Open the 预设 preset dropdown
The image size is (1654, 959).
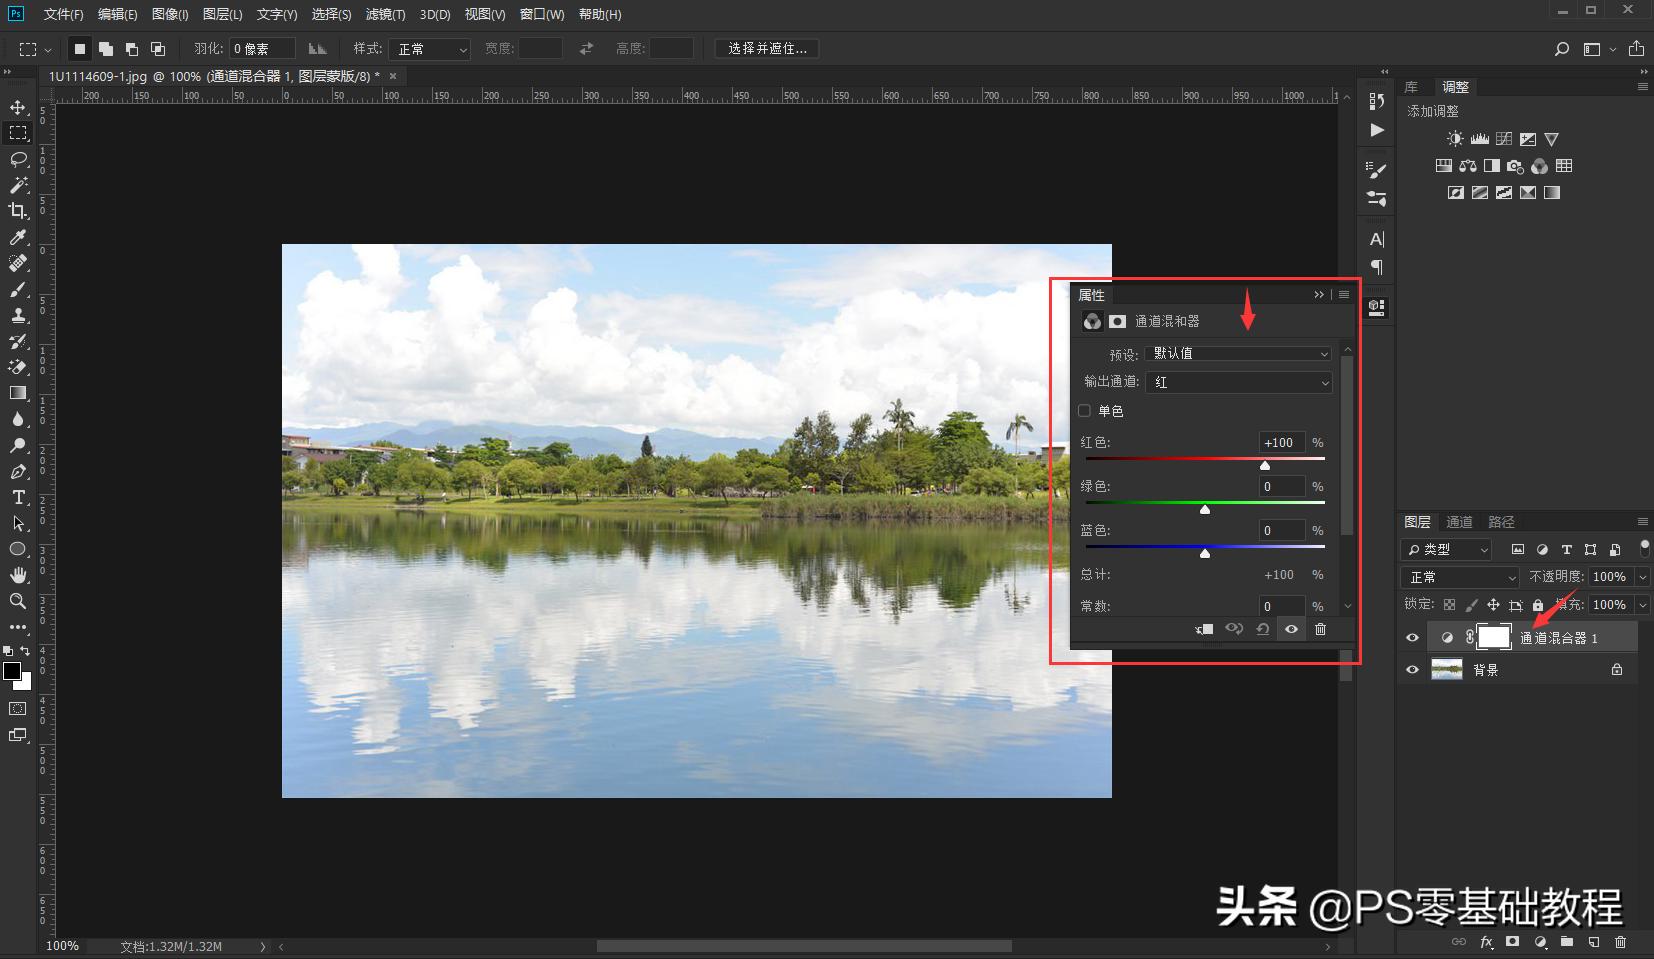click(1239, 354)
